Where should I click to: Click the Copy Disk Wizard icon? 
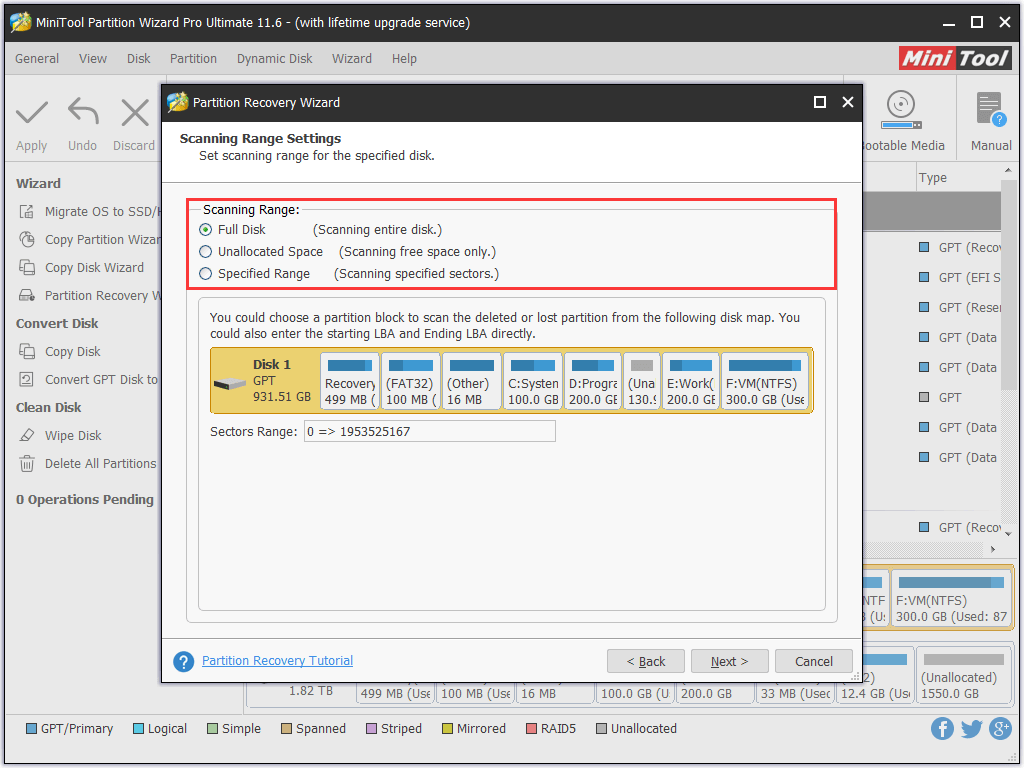click(27, 268)
